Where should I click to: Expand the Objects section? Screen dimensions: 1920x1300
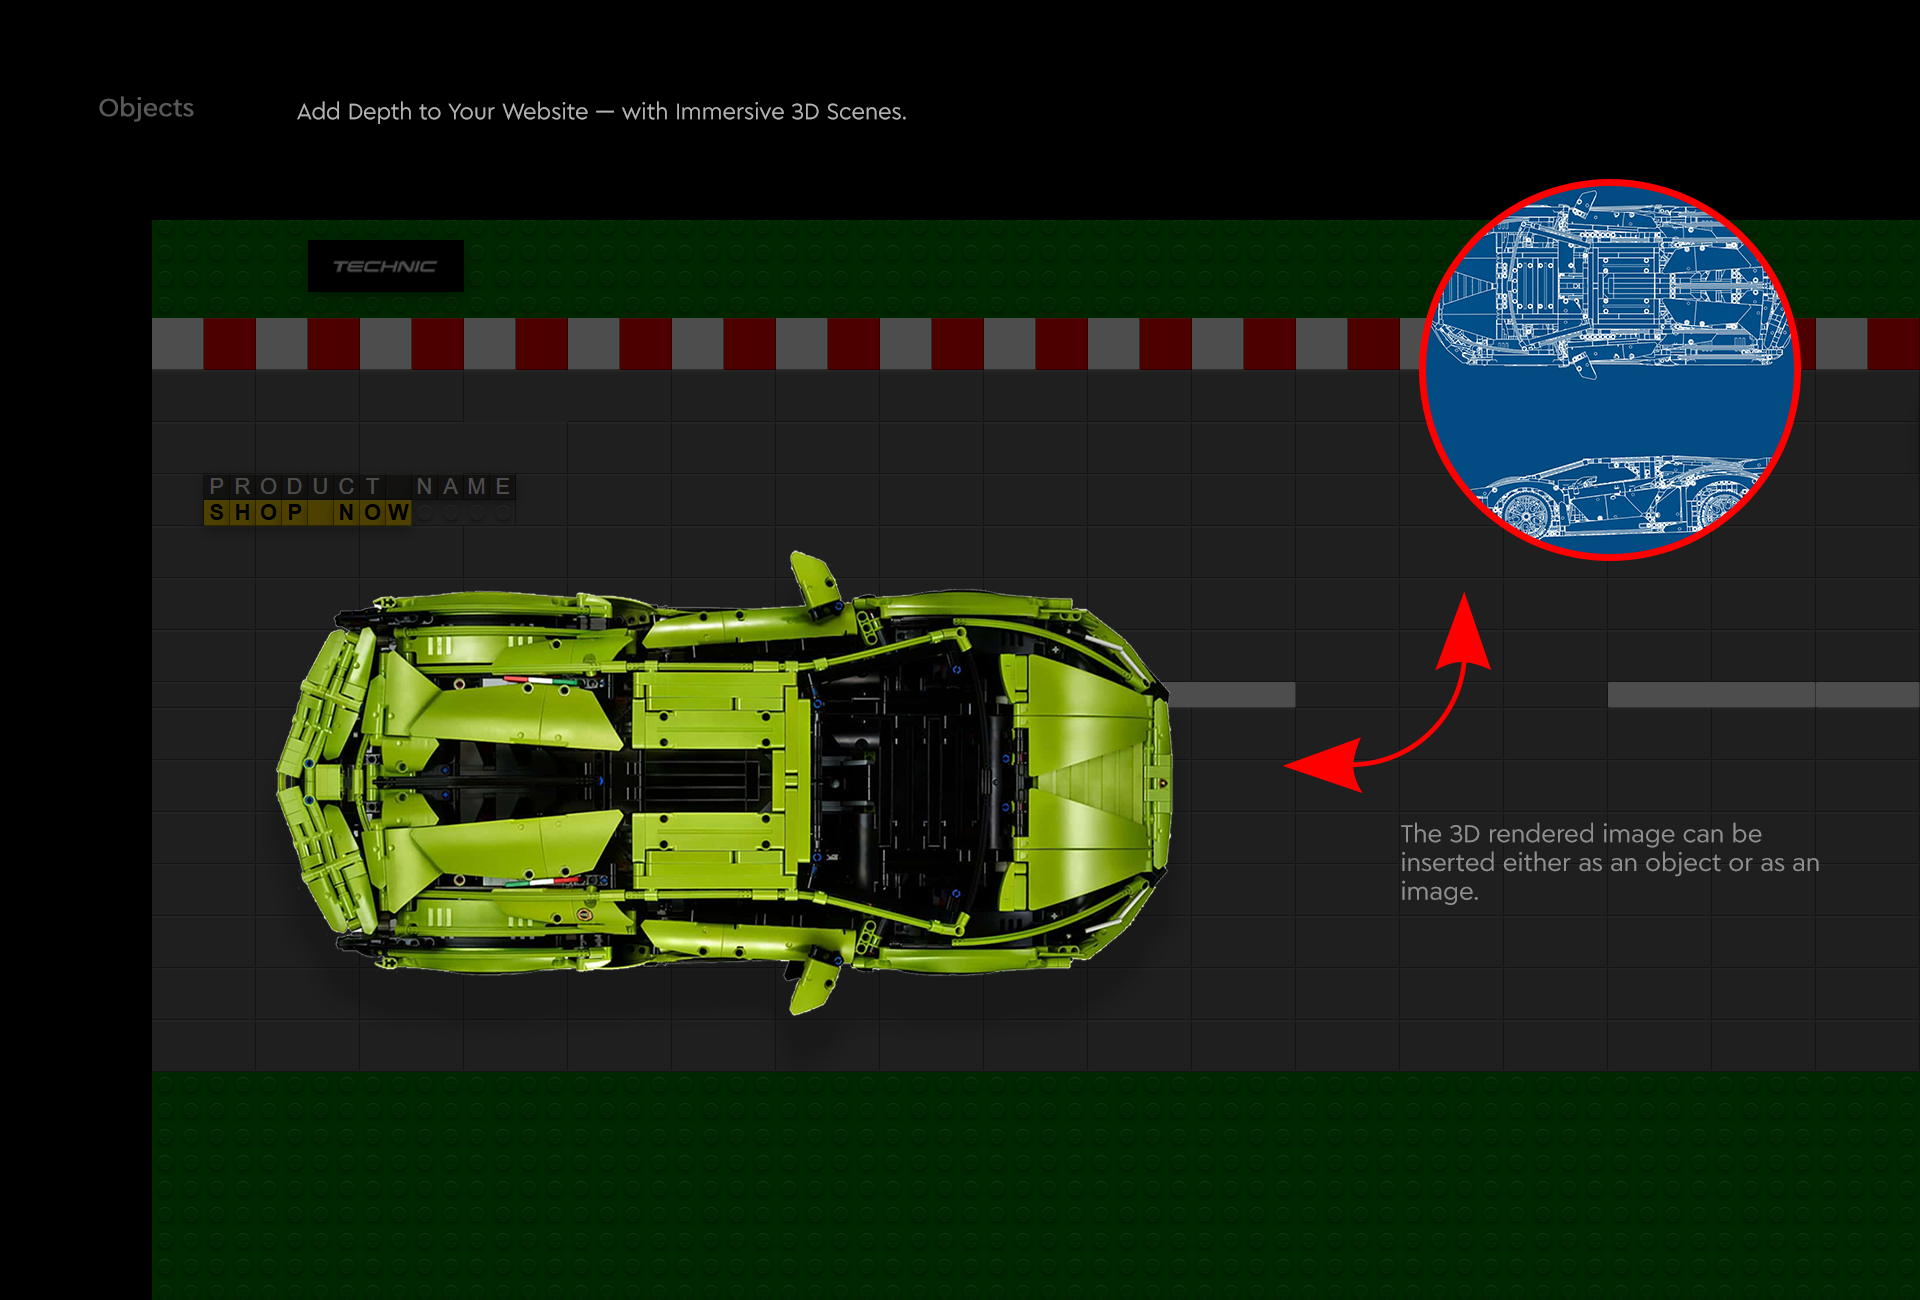click(x=146, y=108)
